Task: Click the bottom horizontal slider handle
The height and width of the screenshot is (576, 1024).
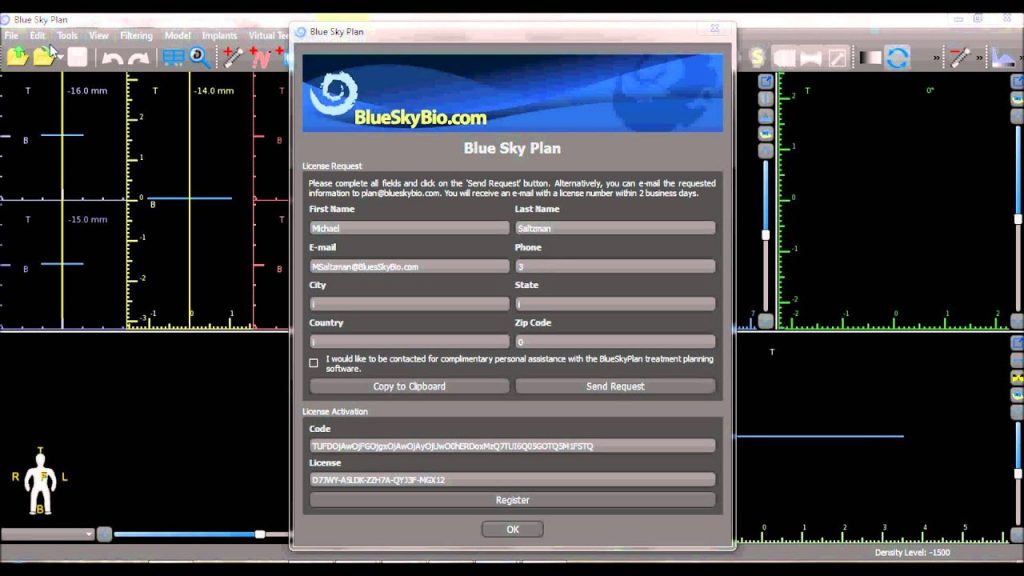Action: [260, 534]
